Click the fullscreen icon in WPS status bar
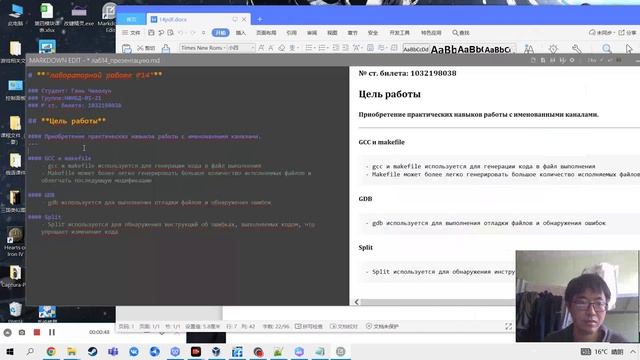Viewport: 640px width, 360px height. (509, 326)
